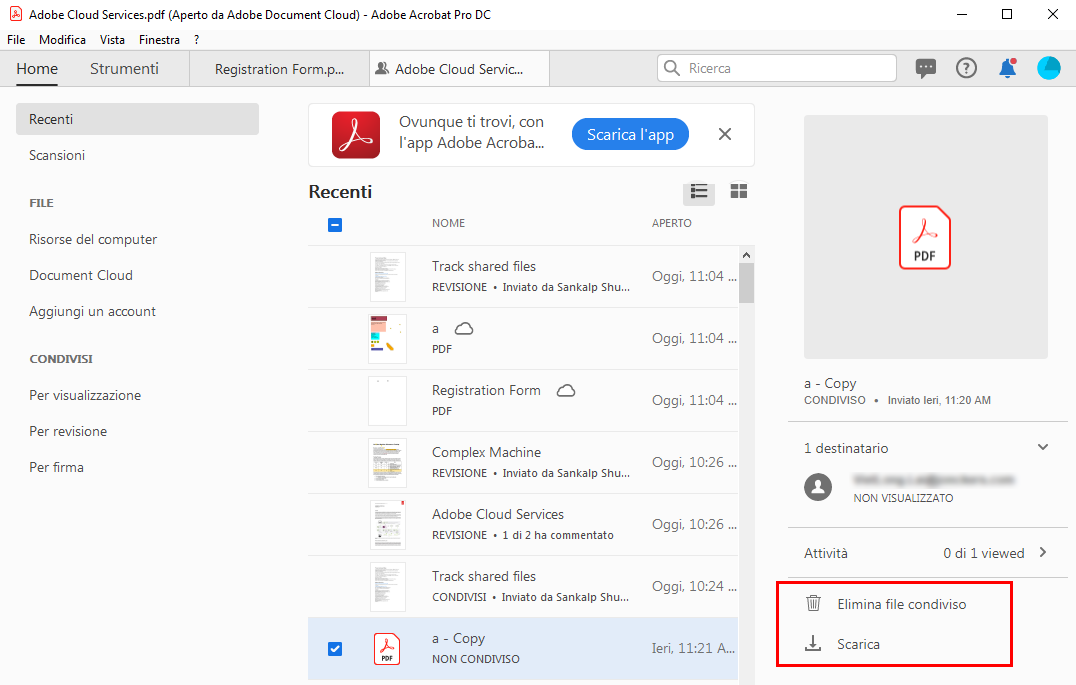This screenshot has height=685, width=1076.
Task: Click the recipient avatar icon
Action: pyautogui.click(x=818, y=487)
